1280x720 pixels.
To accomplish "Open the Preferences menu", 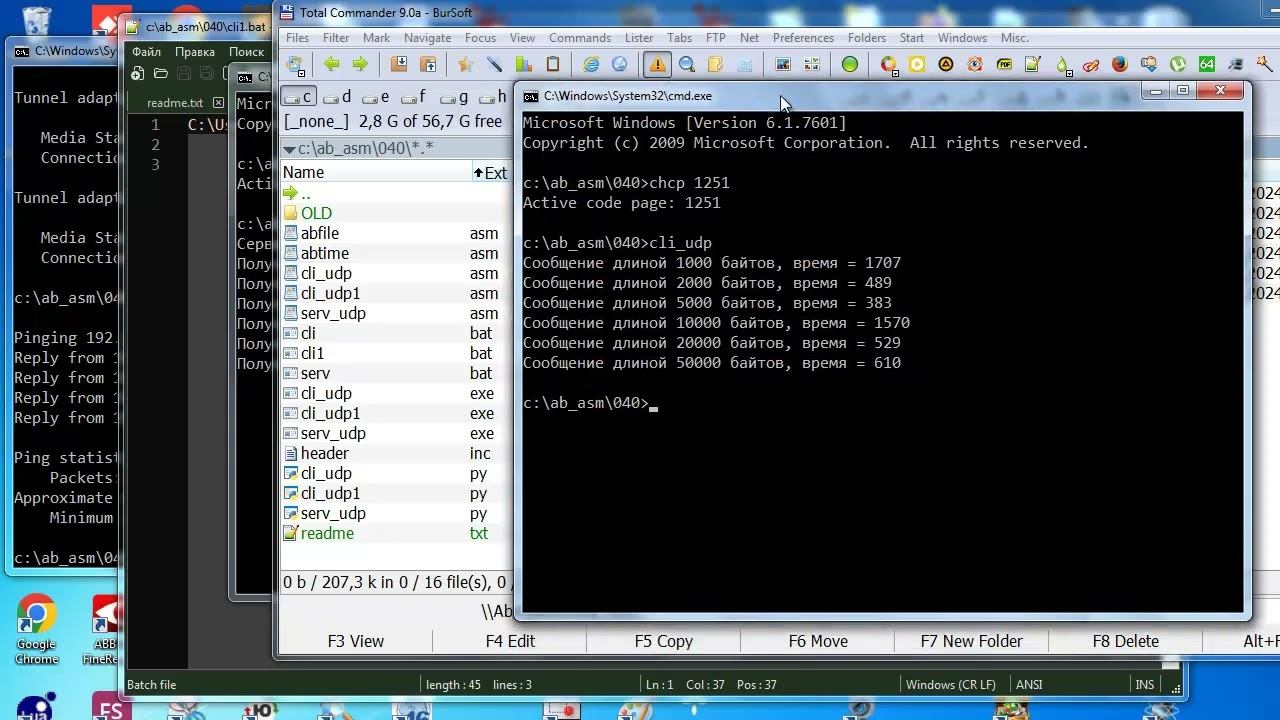I will [x=803, y=38].
